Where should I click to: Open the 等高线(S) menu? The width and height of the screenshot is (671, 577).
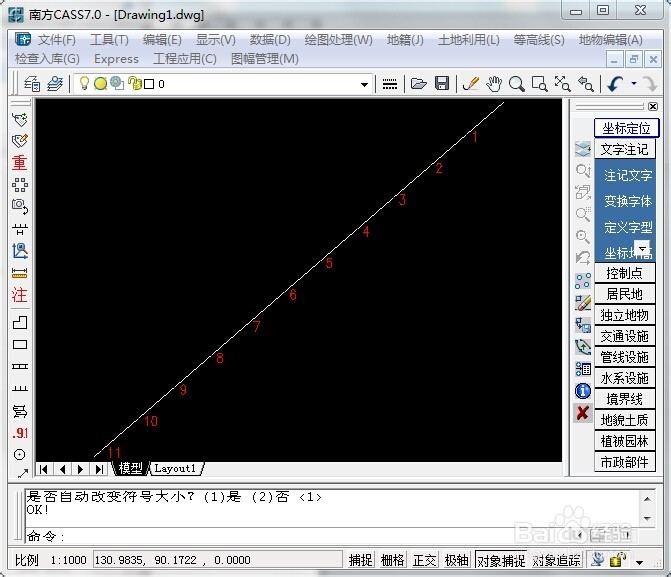tap(539, 40)
